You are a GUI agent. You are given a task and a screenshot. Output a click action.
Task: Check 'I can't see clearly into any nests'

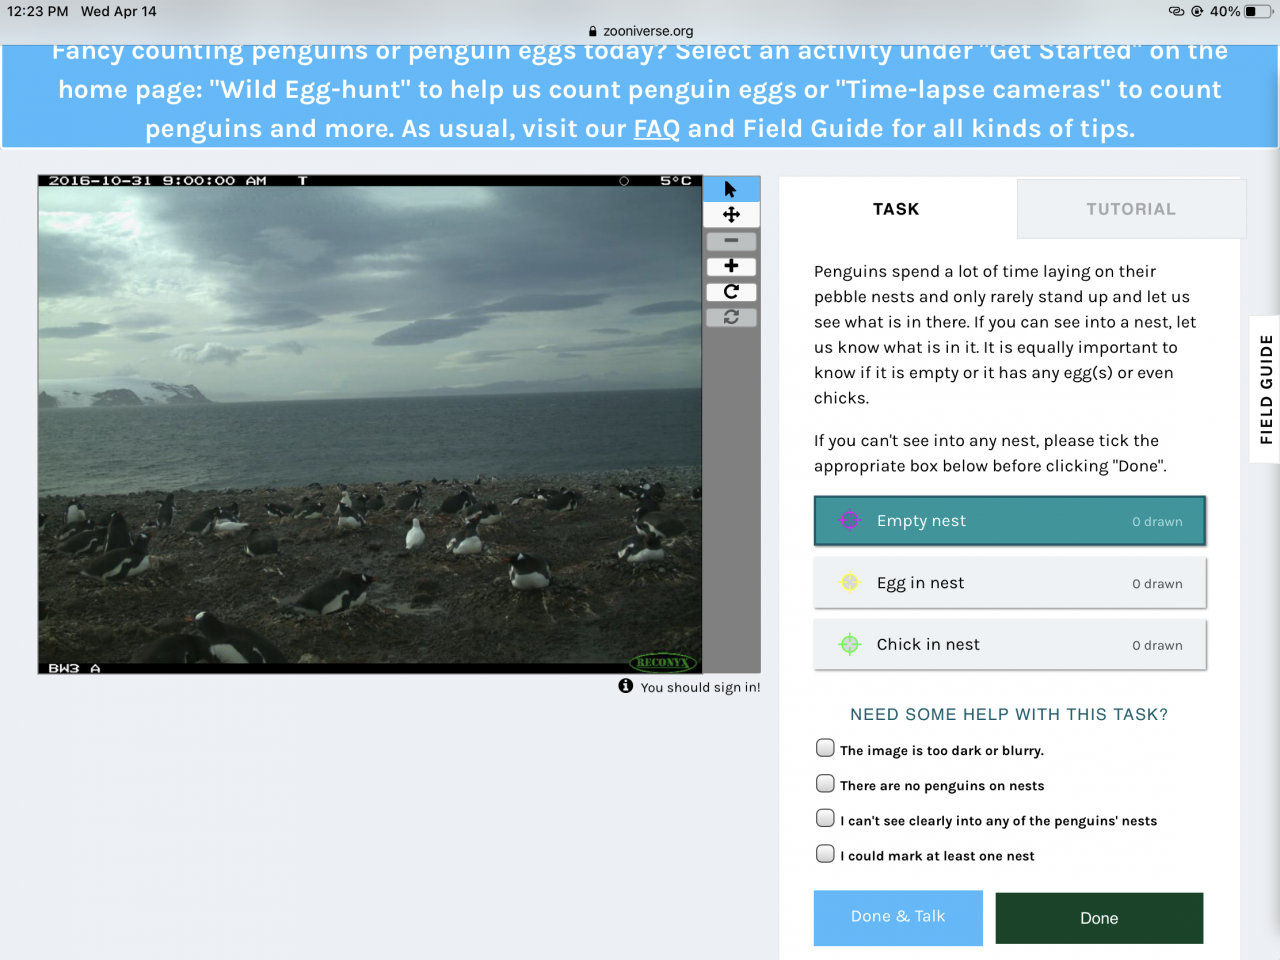825,818
